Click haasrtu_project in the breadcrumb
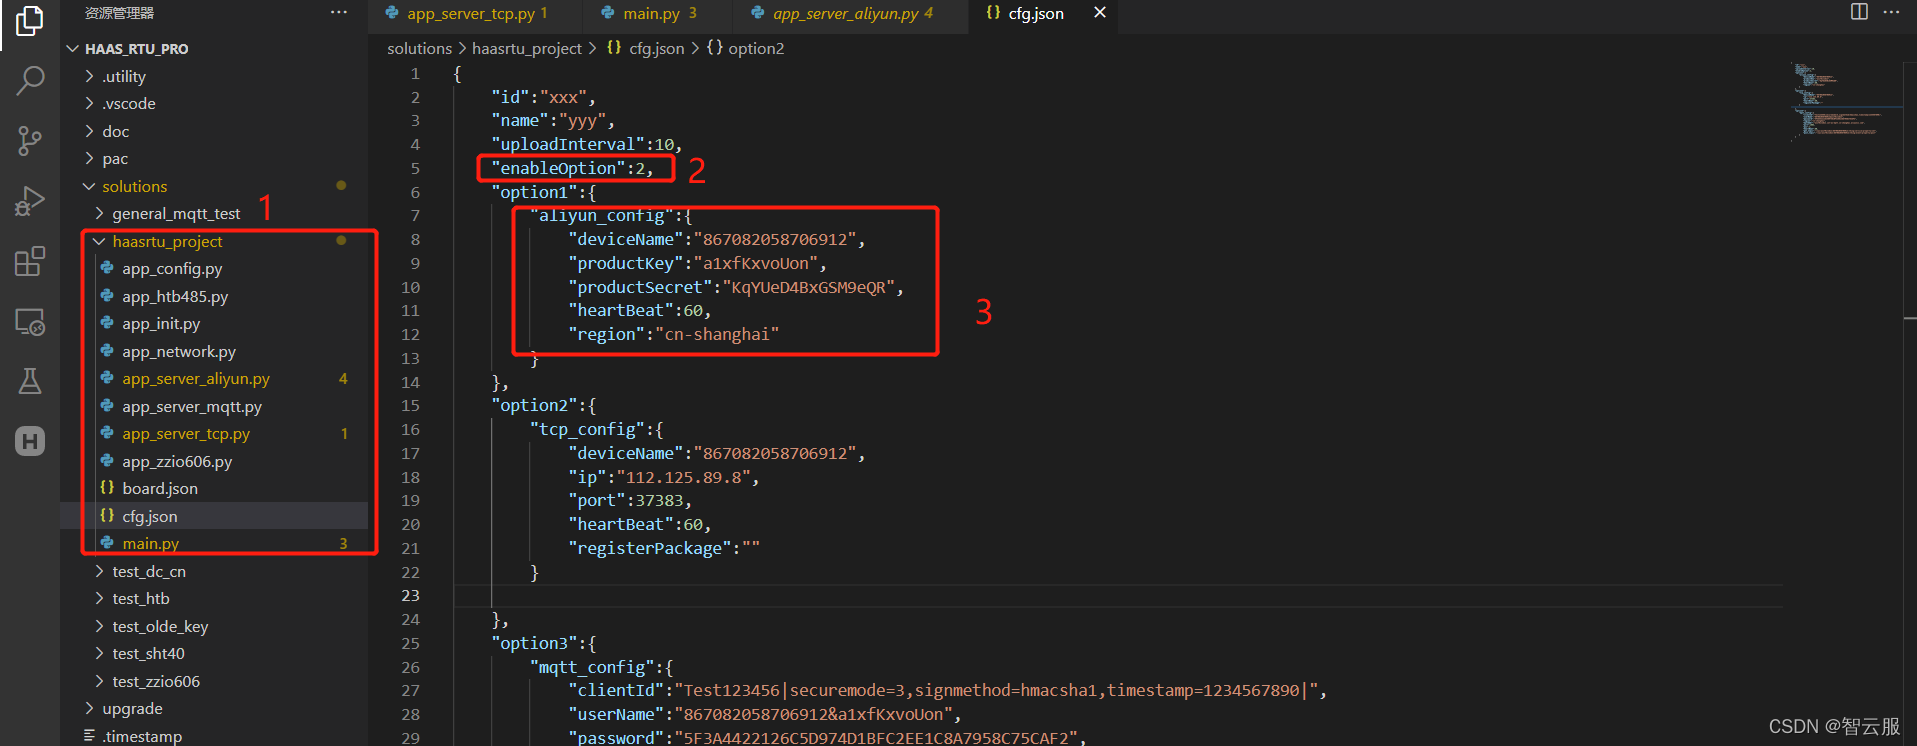 [526, 48]
